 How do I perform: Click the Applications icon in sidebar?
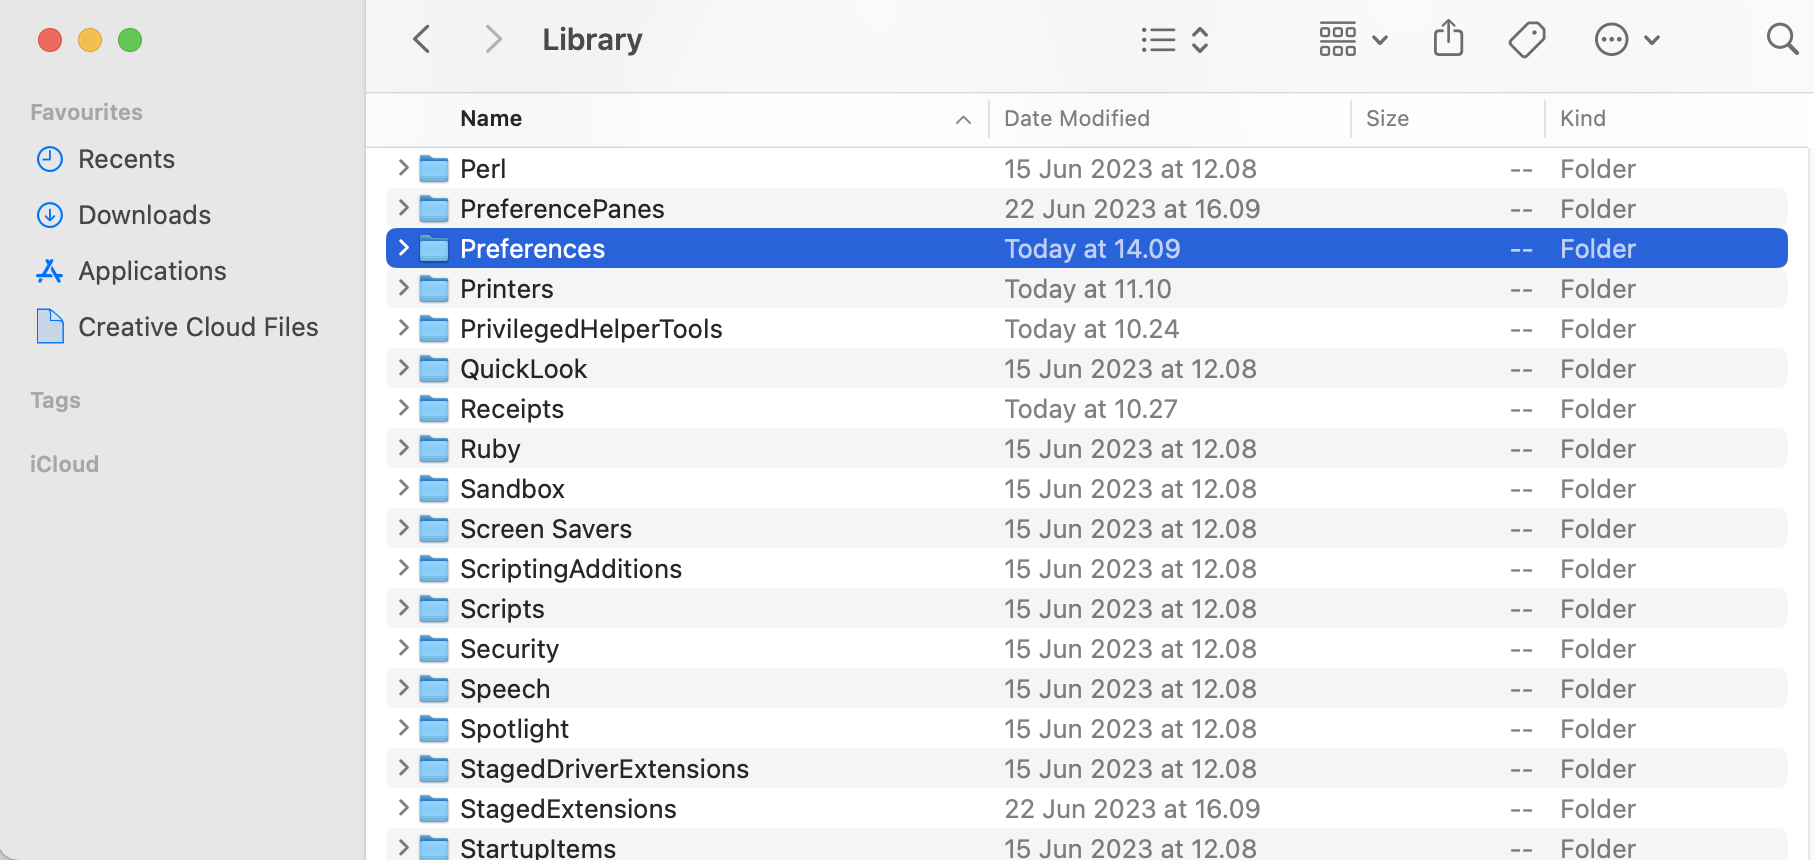[x=50, y=271]
